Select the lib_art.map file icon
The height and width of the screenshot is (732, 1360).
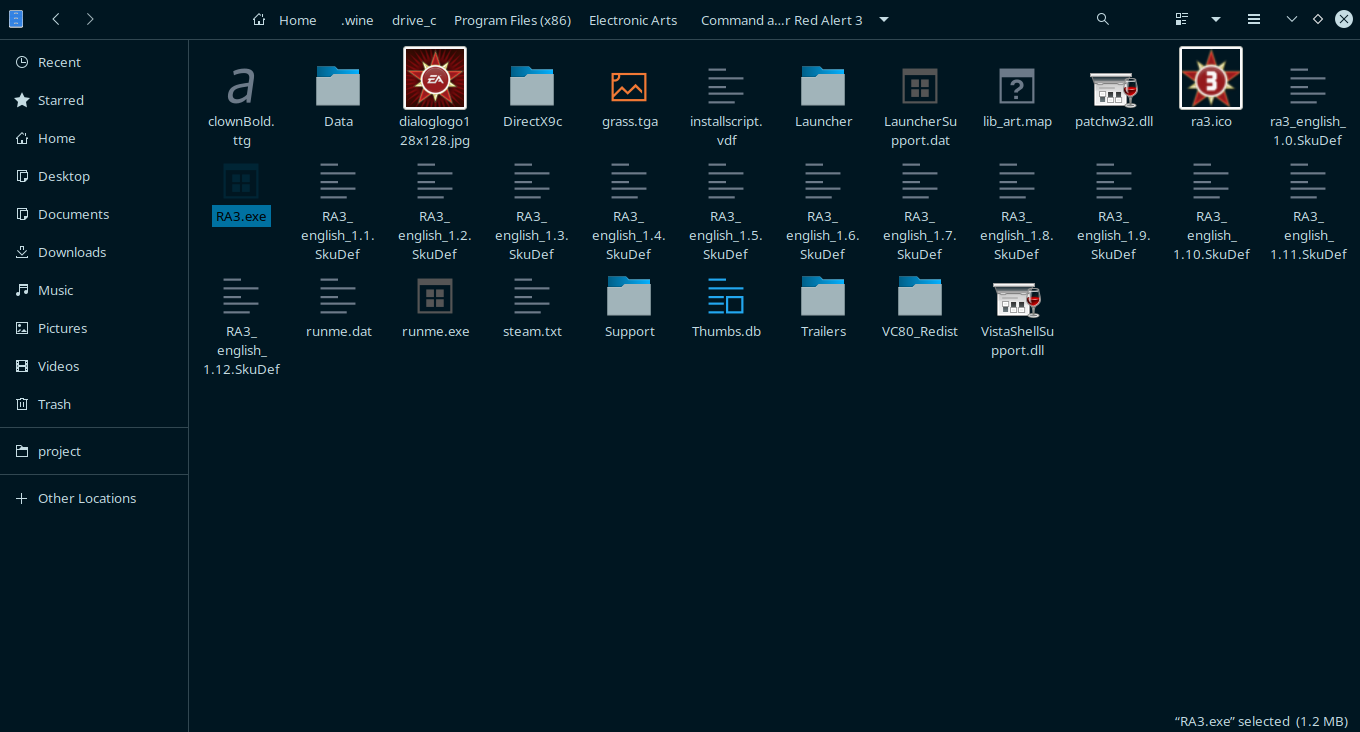pyautogui.click(x=1017, y=86)
